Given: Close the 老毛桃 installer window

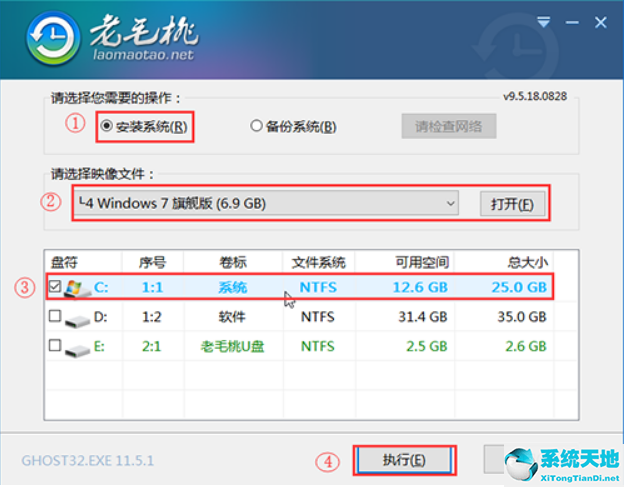Looking at the screenshot, I should tap(601, 22).
